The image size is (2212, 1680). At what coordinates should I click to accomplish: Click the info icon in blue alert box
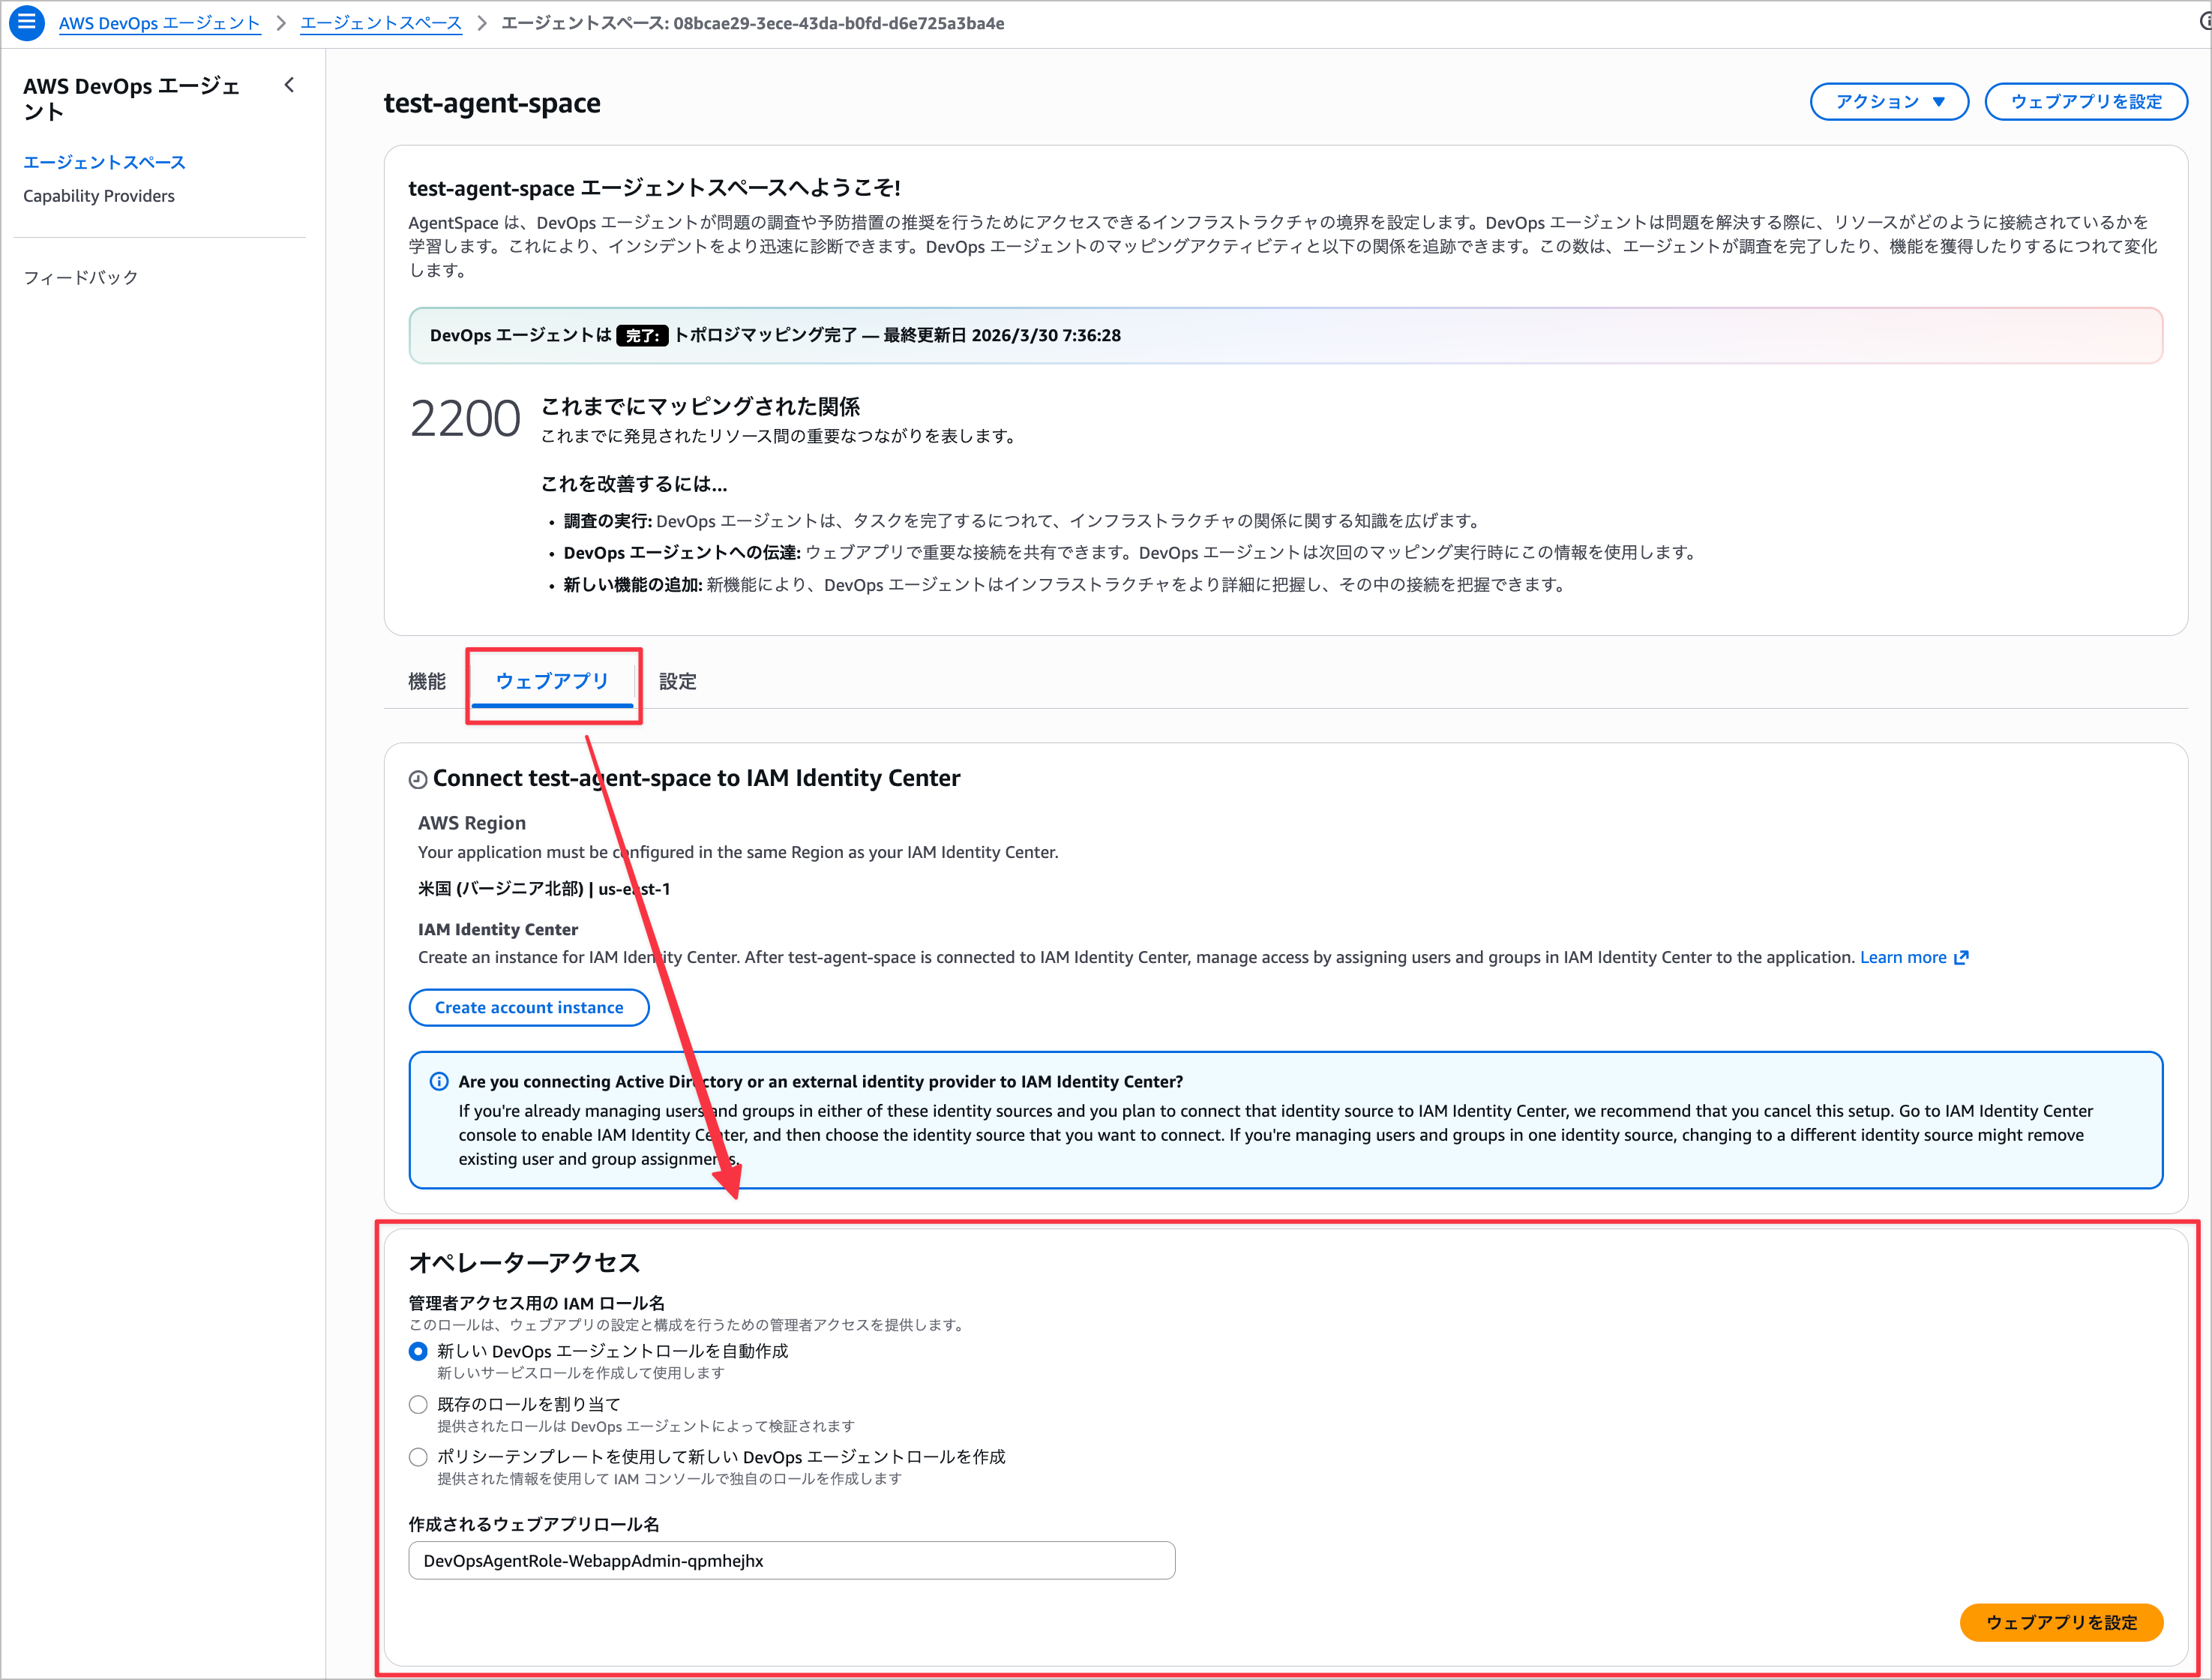click(x=439, y=1081)
